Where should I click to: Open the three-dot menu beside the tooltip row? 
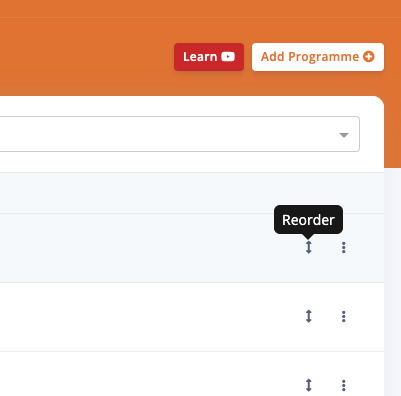[344, 247]
